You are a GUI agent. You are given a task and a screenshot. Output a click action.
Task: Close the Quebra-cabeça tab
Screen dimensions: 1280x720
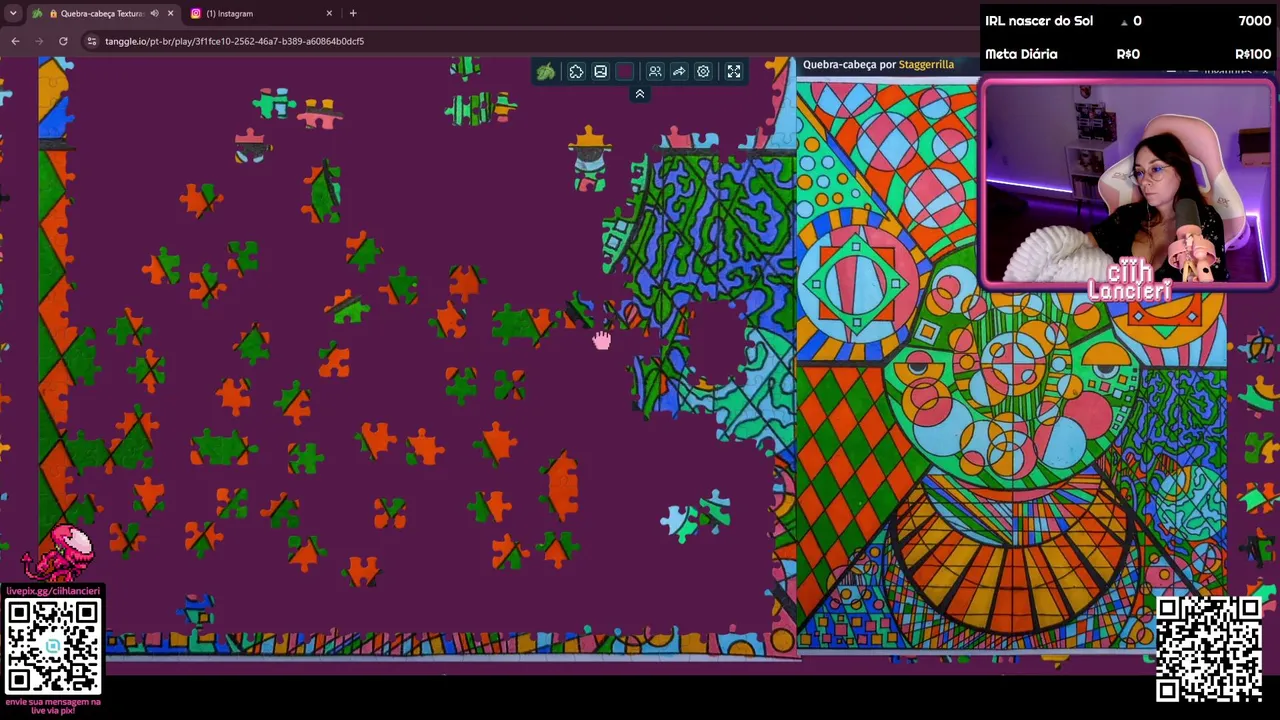(x=170, y=13)
